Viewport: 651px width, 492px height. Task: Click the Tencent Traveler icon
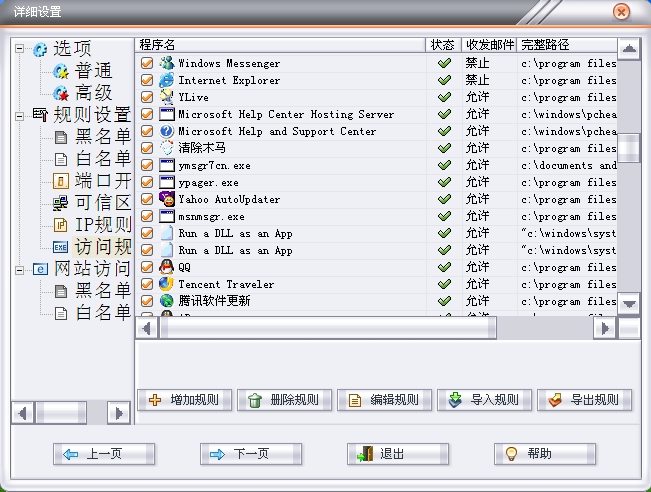click(x=166, y=284)
